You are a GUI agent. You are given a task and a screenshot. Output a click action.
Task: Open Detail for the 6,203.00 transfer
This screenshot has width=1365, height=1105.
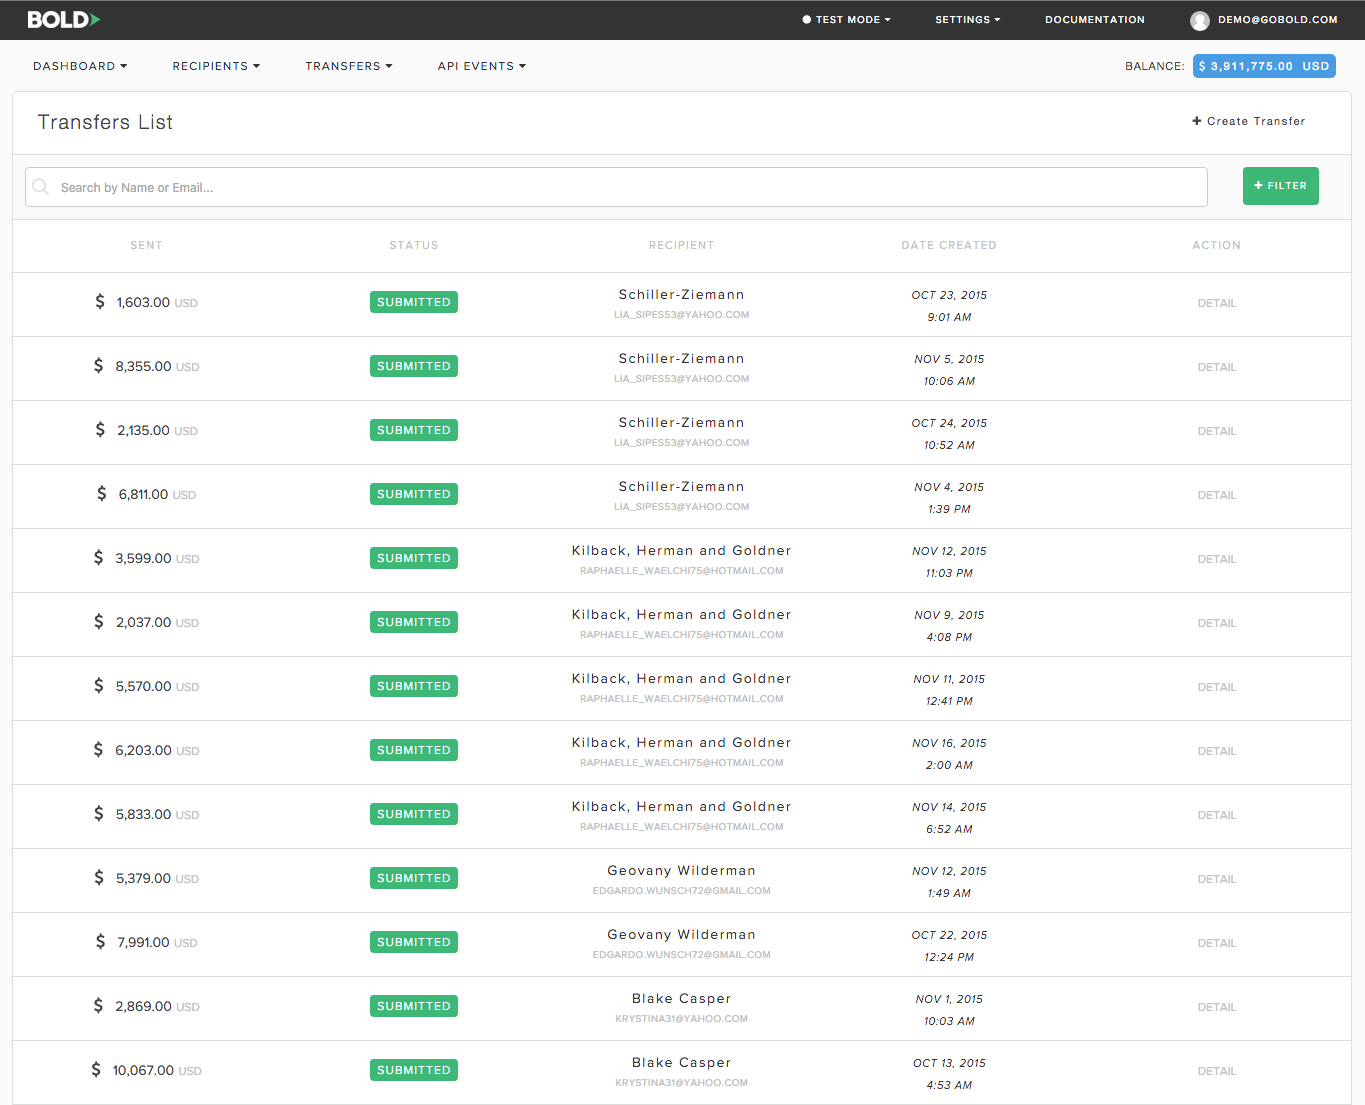point(1217,751)
